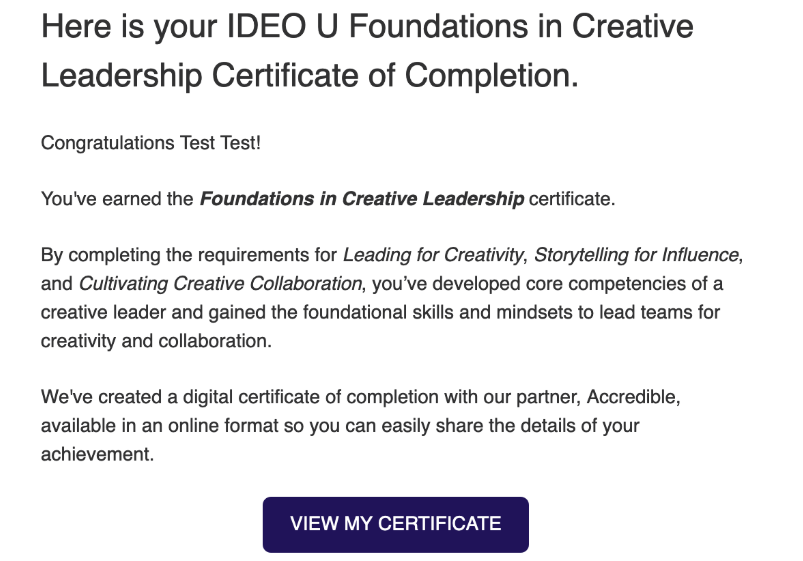Click bold "Foundations in Creative Leadership" text
Image resolution: width=803 pixels, height=561 pixels.
pyautogui.click(x=362, y=199)
